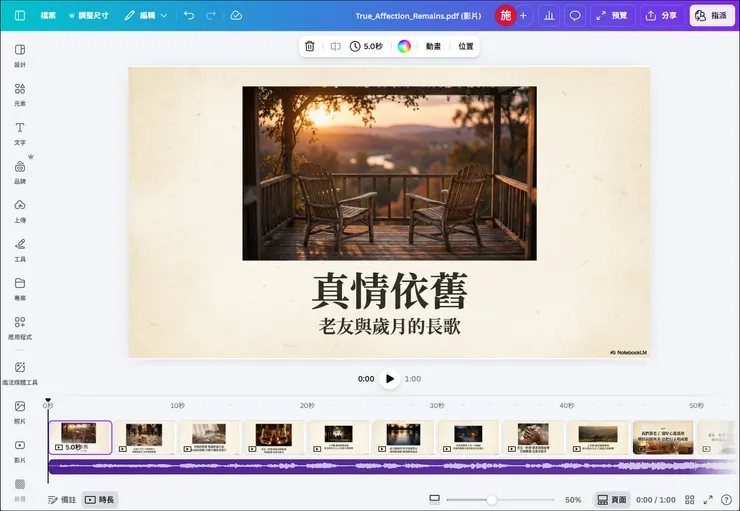Undo the last action
Image resolution: width=740 pixels, height=511 pixels.
[x=189, y=16]
